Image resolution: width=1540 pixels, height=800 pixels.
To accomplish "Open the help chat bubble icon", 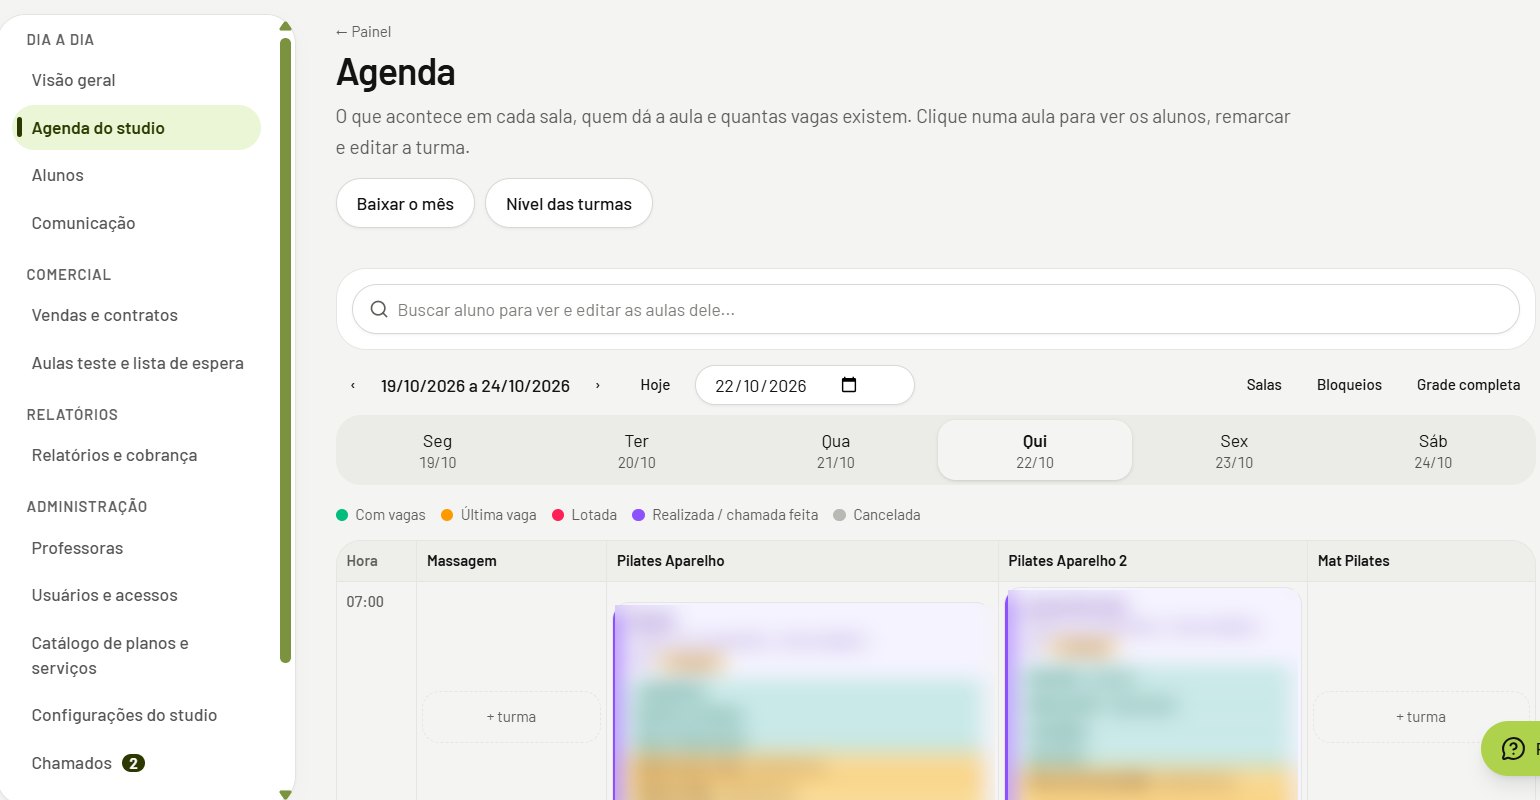I will [x=1513, y=748].
